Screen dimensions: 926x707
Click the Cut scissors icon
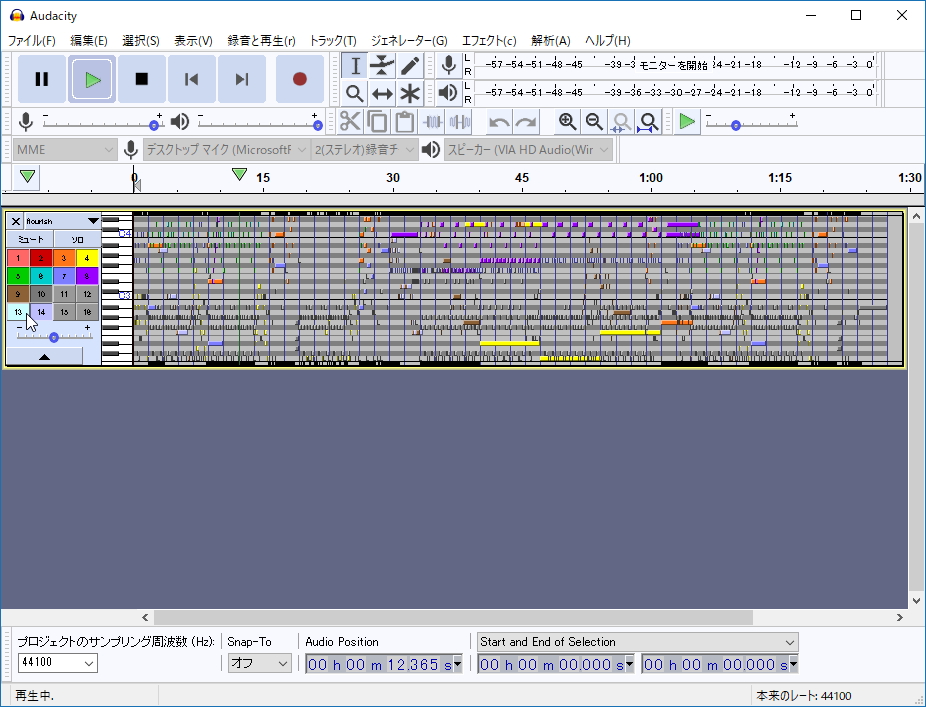click(x=350, y=122)
